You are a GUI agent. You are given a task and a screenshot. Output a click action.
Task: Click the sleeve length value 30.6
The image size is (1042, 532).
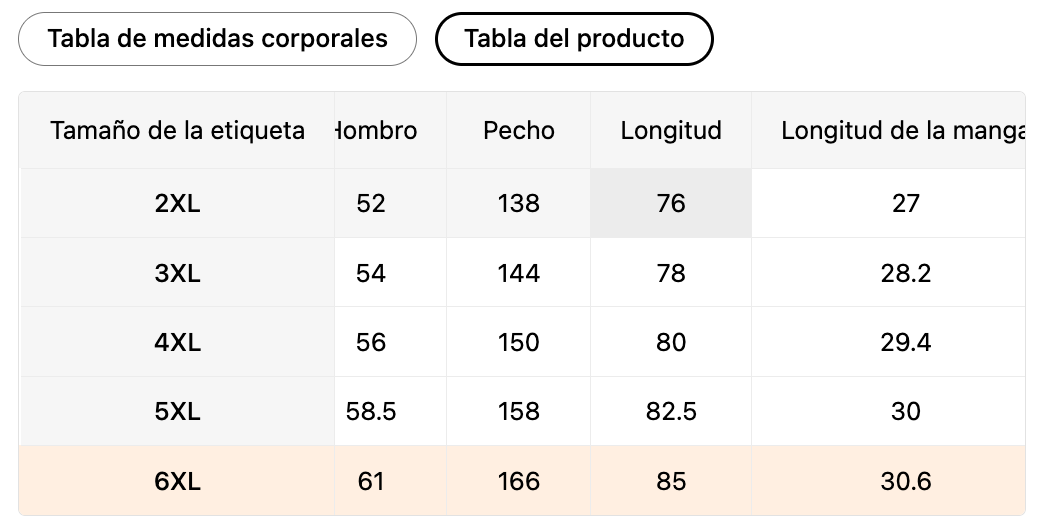click(x=905, y=481)
